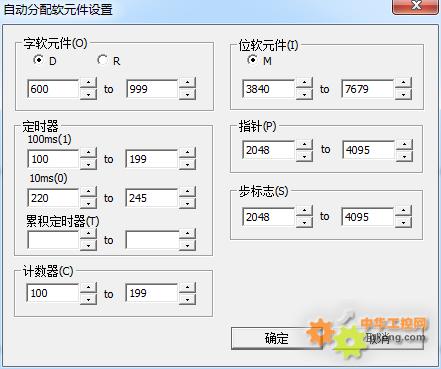441x369 pixels.
Task: Decrease the bit device end value 7679
Action: pos(403,94)
